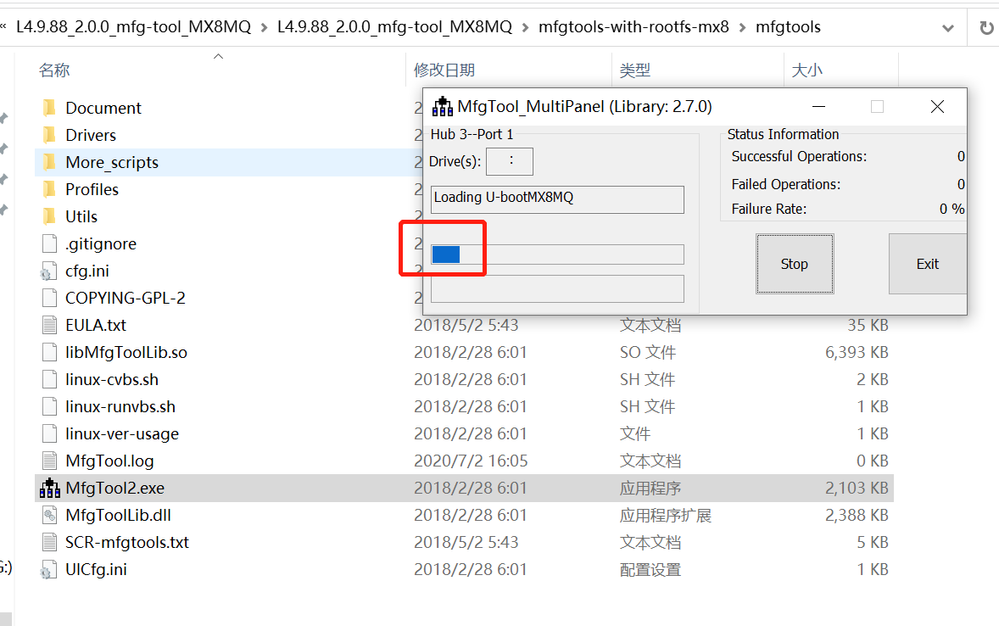
Task: Select the COPYING-GPL-2 file icon
Action: 49,298
